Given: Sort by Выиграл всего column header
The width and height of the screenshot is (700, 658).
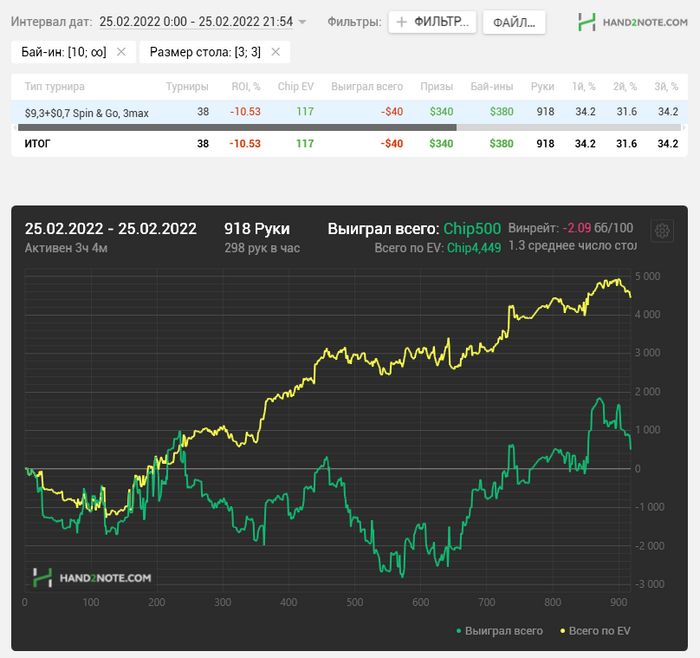Looking at the screenshot, I should click(367, 87).
